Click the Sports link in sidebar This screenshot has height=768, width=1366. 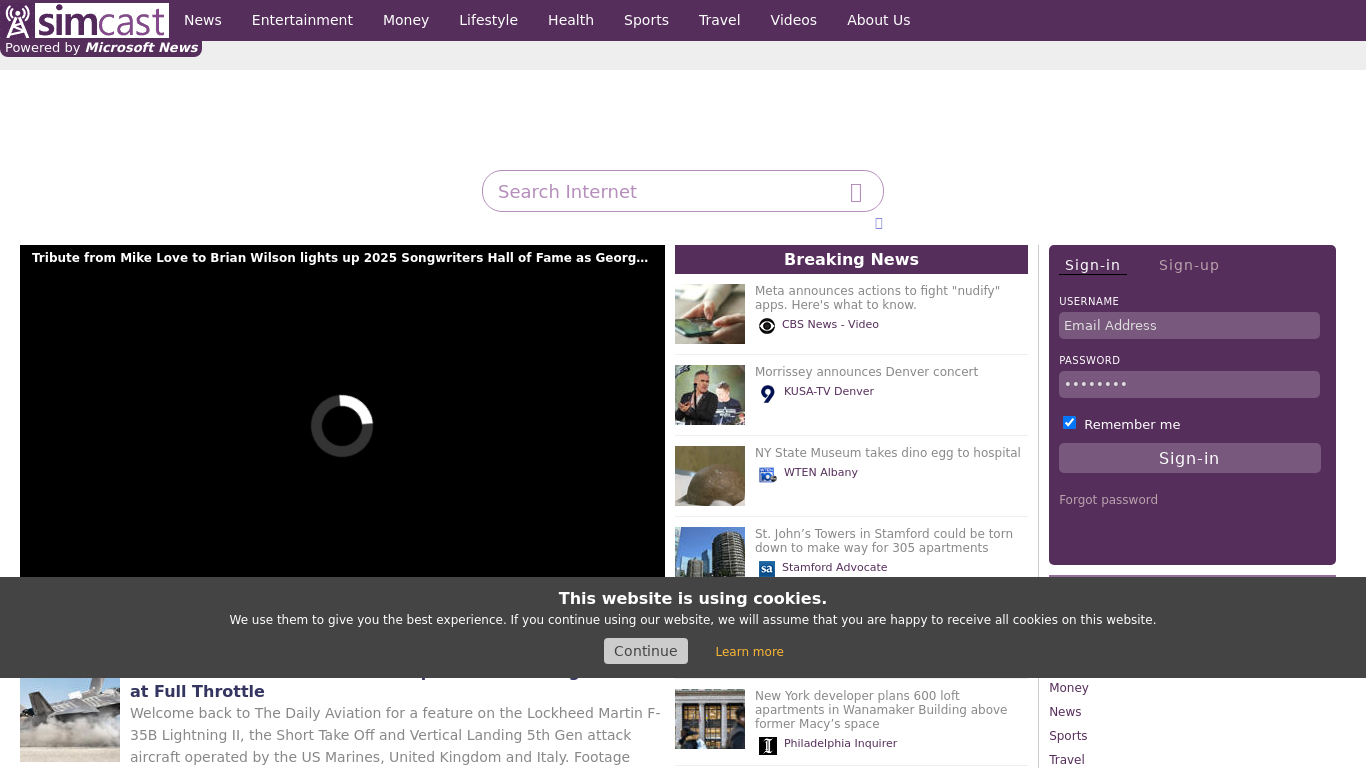coord(1068,736)
